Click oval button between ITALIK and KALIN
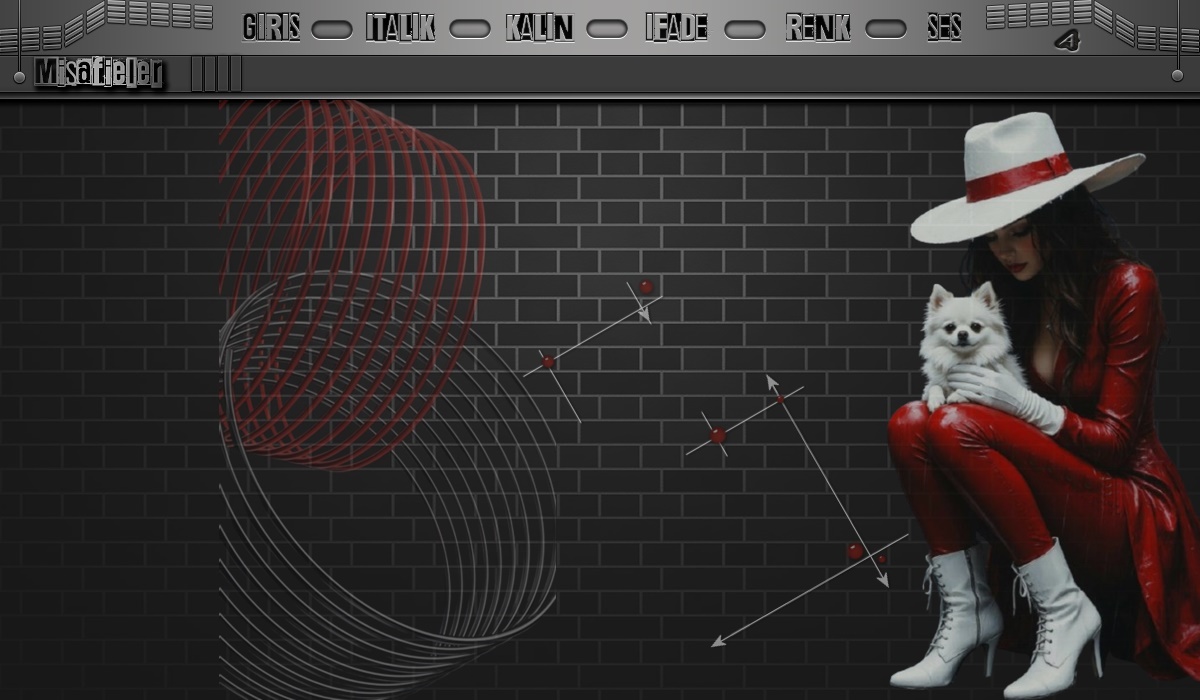1200x700 pixels. 470,30
